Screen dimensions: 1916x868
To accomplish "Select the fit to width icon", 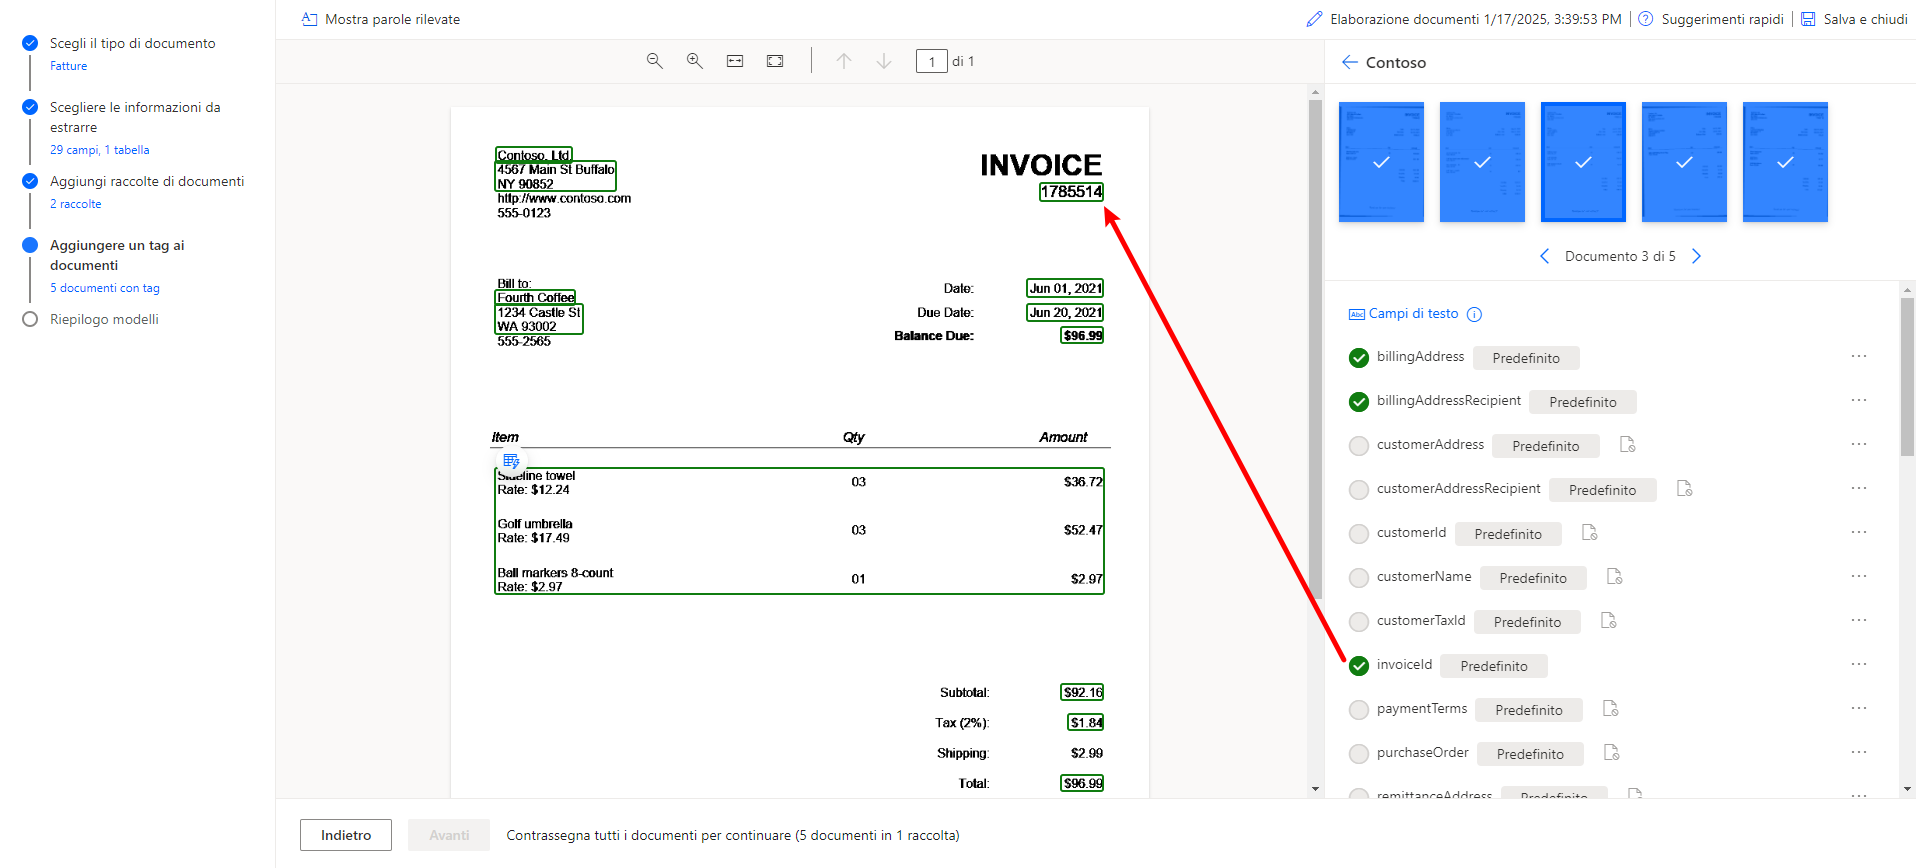I will pyautogui.click(x=735, y=61).
